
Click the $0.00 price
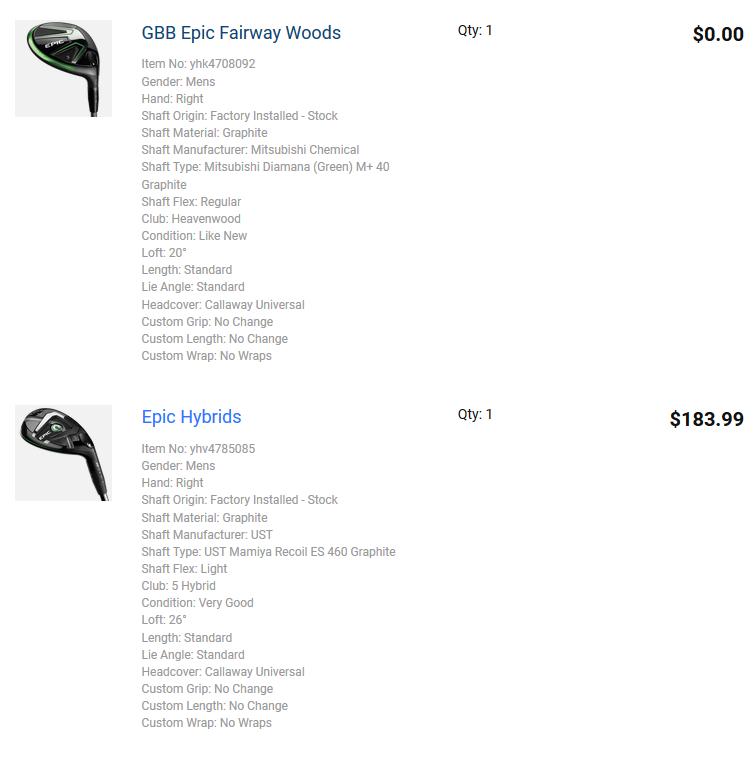click(717, 35)
